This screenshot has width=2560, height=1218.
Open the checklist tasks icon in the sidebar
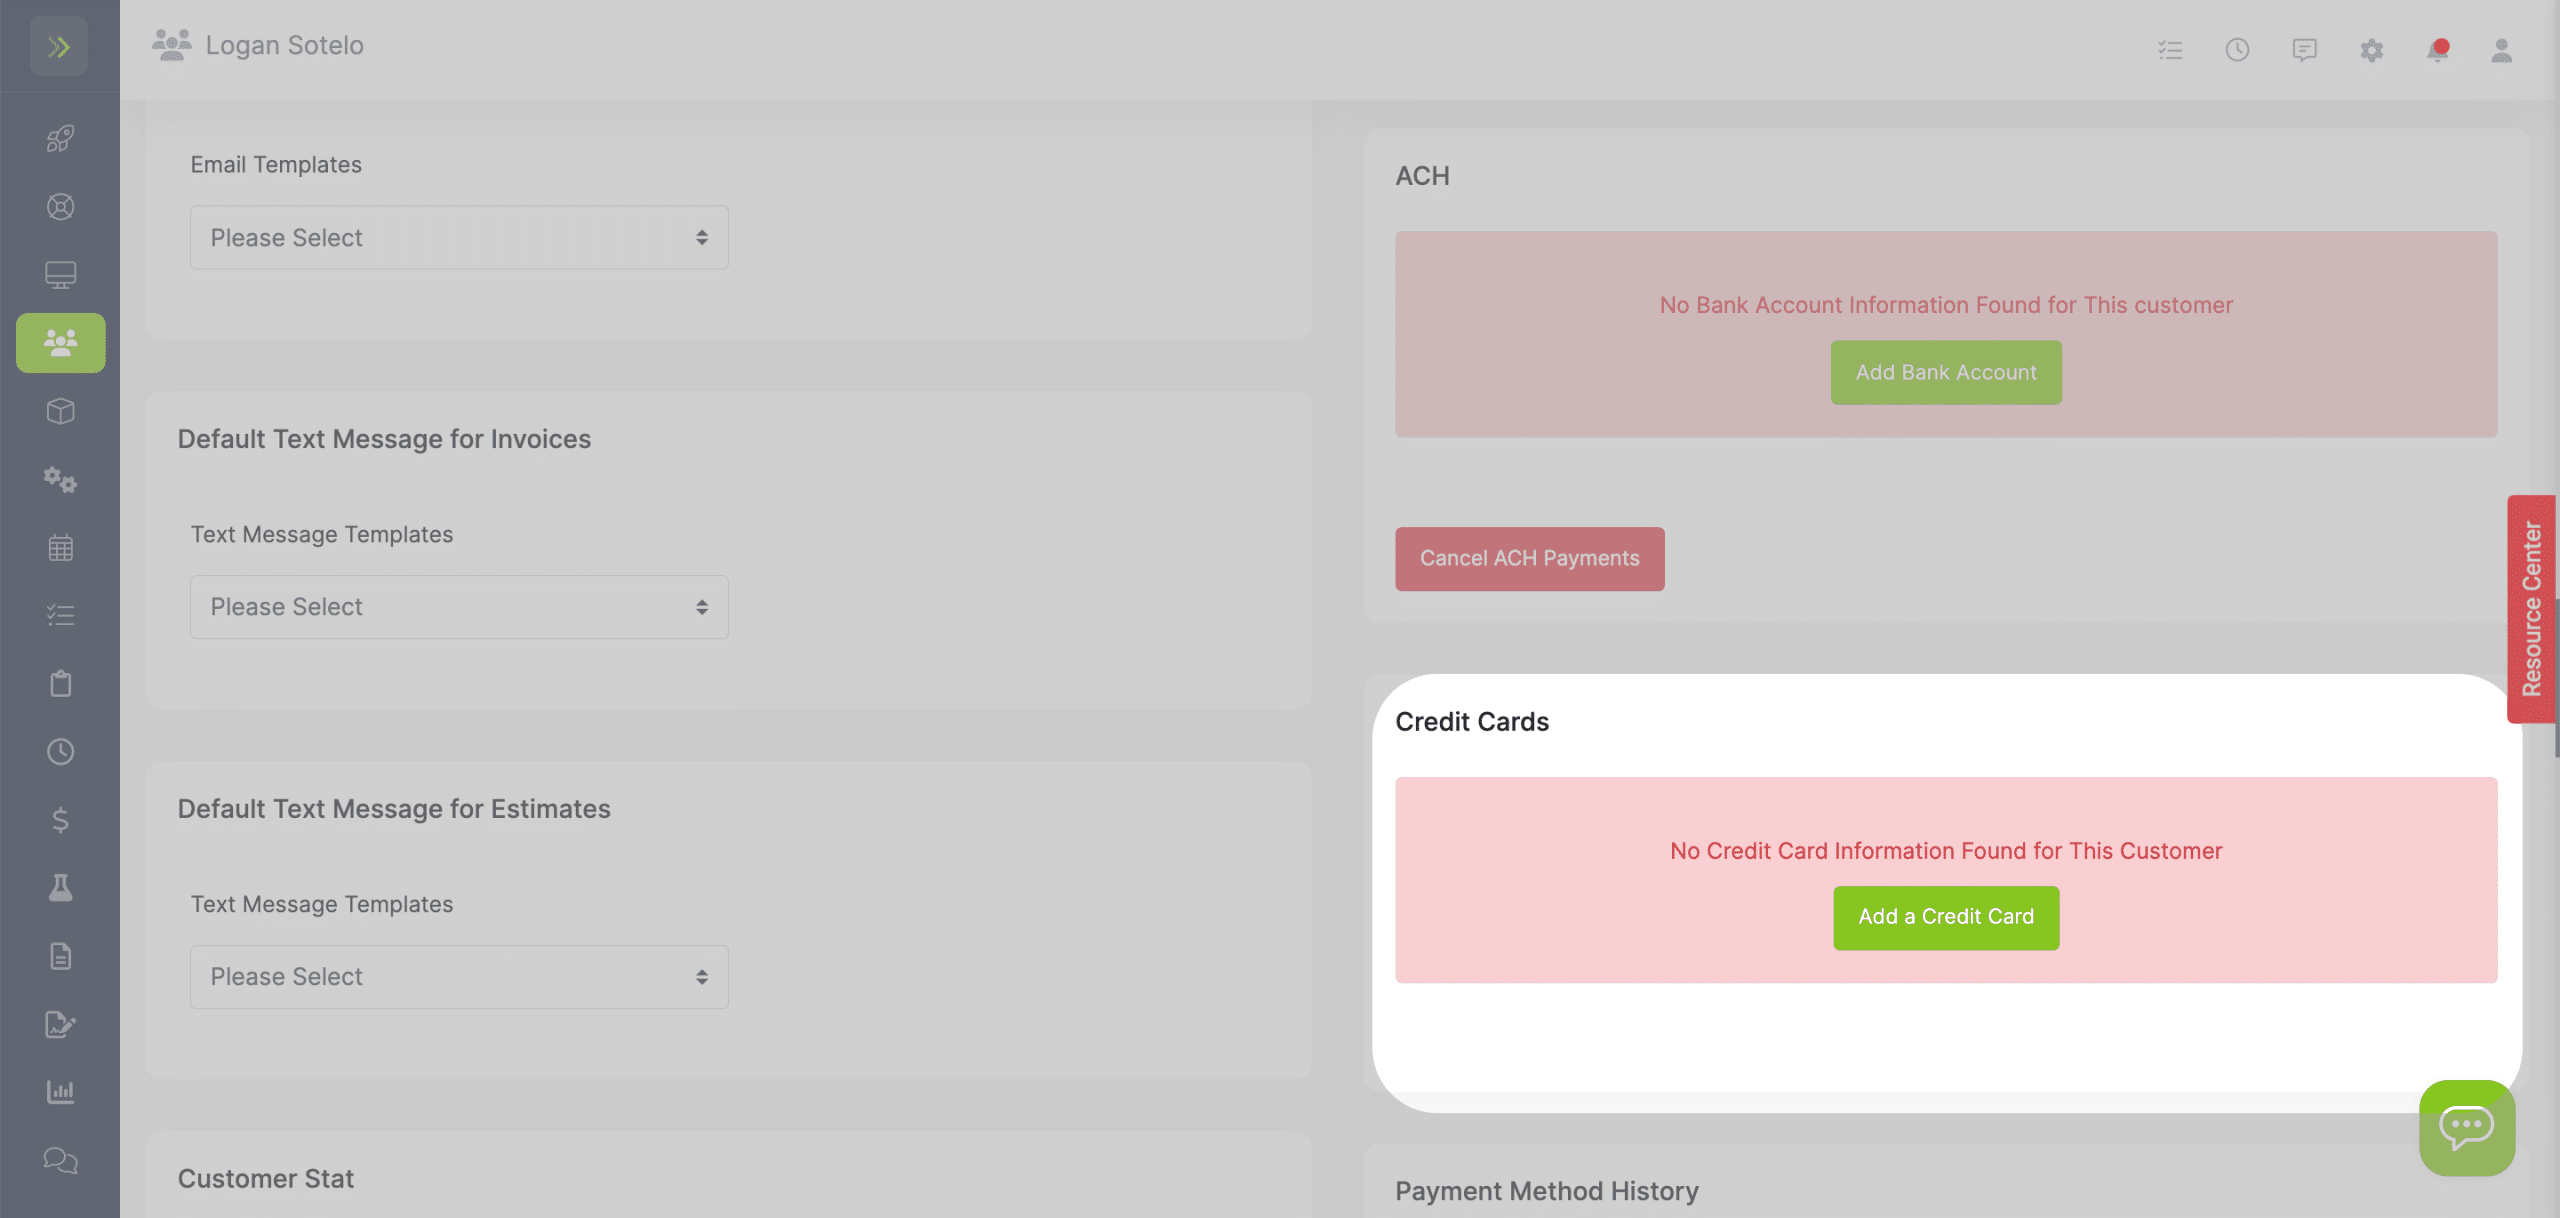60,615
